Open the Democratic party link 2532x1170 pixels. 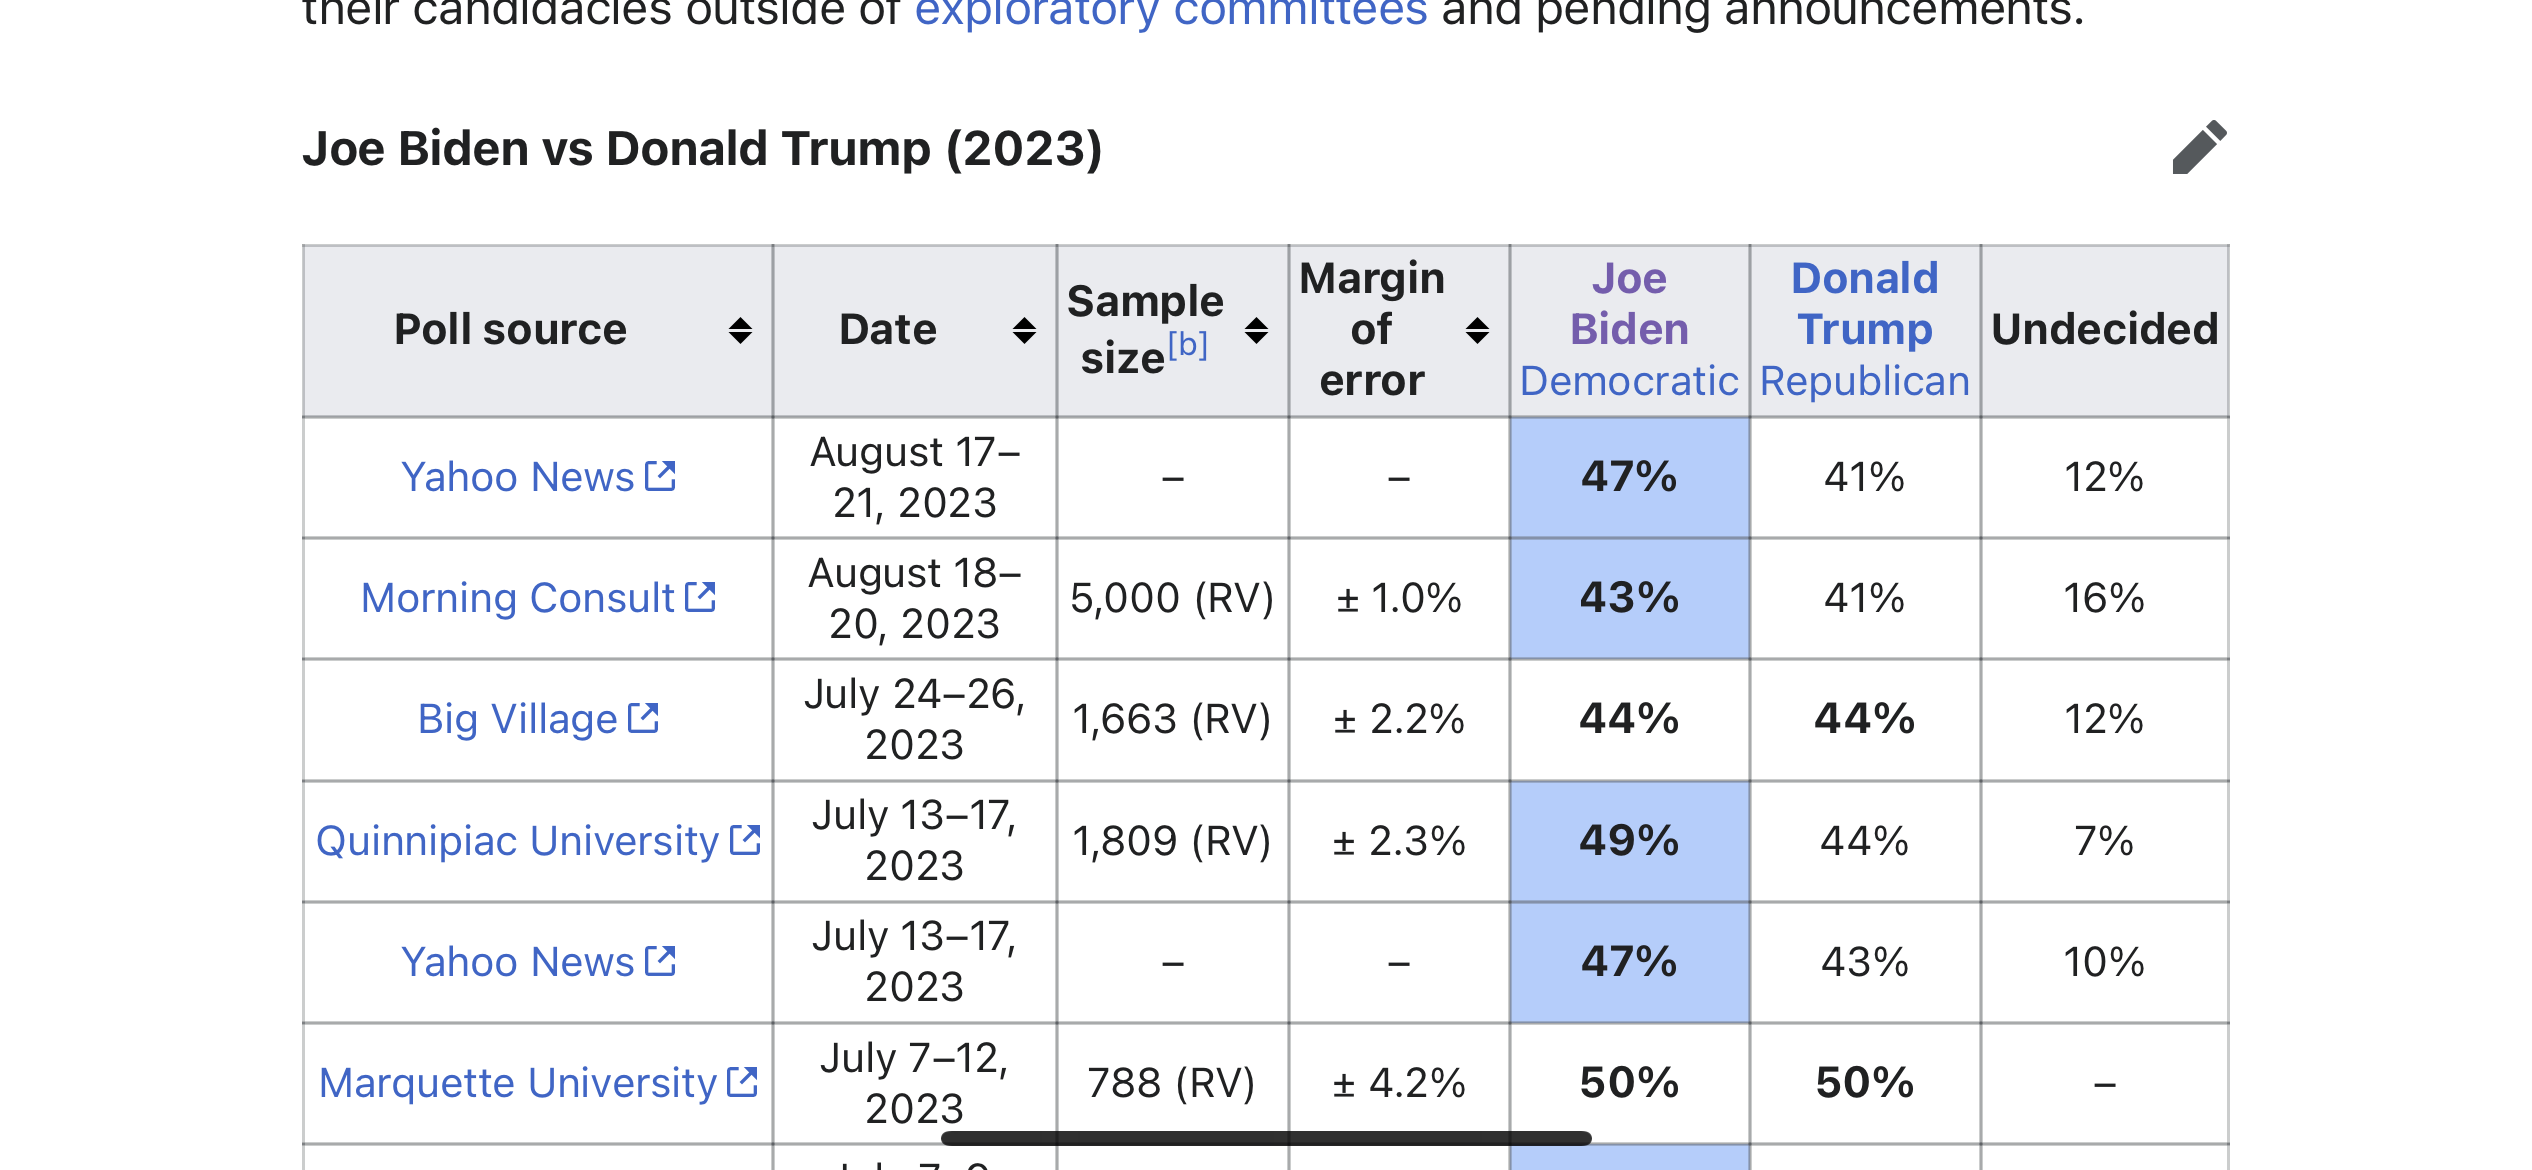tap(1629, 382)
